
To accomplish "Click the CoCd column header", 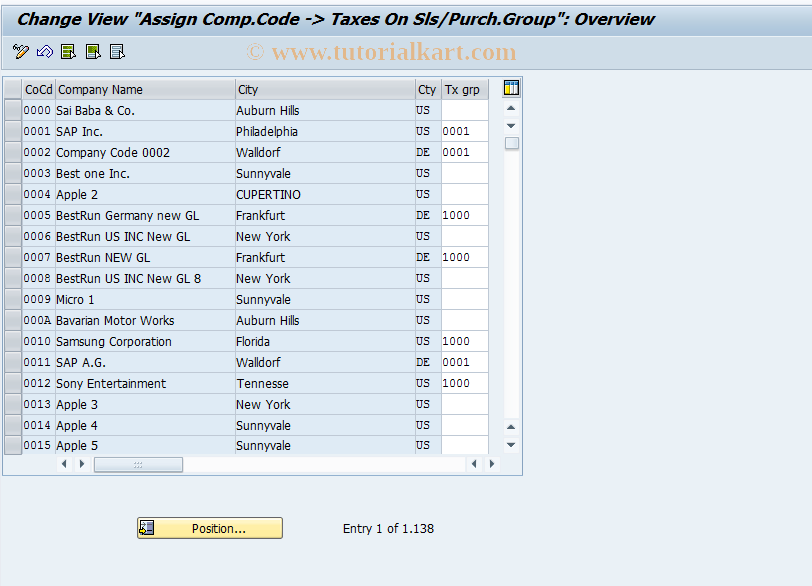I will pos(39,90).
